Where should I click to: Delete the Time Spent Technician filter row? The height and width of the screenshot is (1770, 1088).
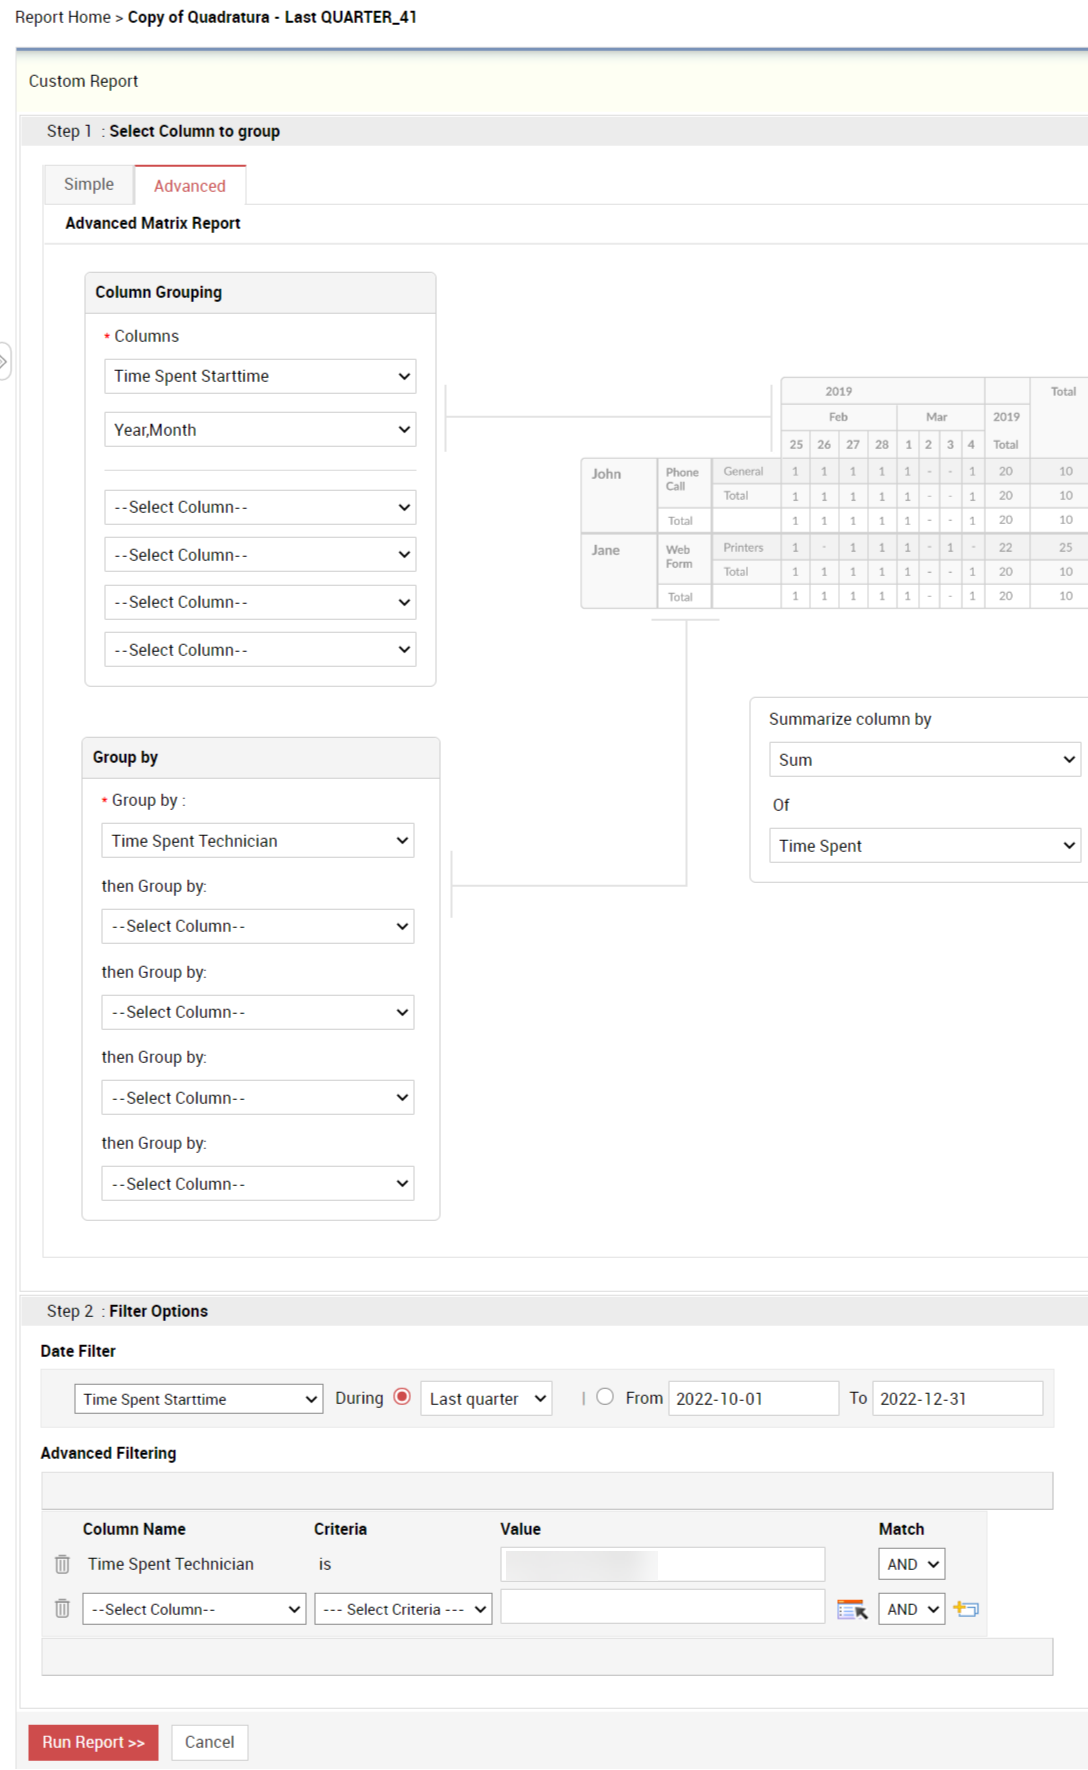point(62,1564)
